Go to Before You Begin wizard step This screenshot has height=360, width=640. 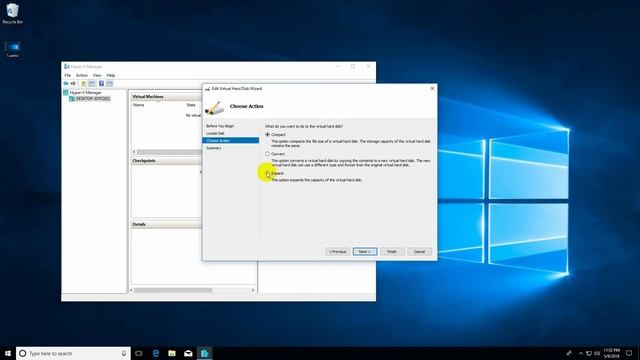pos(220,126)
